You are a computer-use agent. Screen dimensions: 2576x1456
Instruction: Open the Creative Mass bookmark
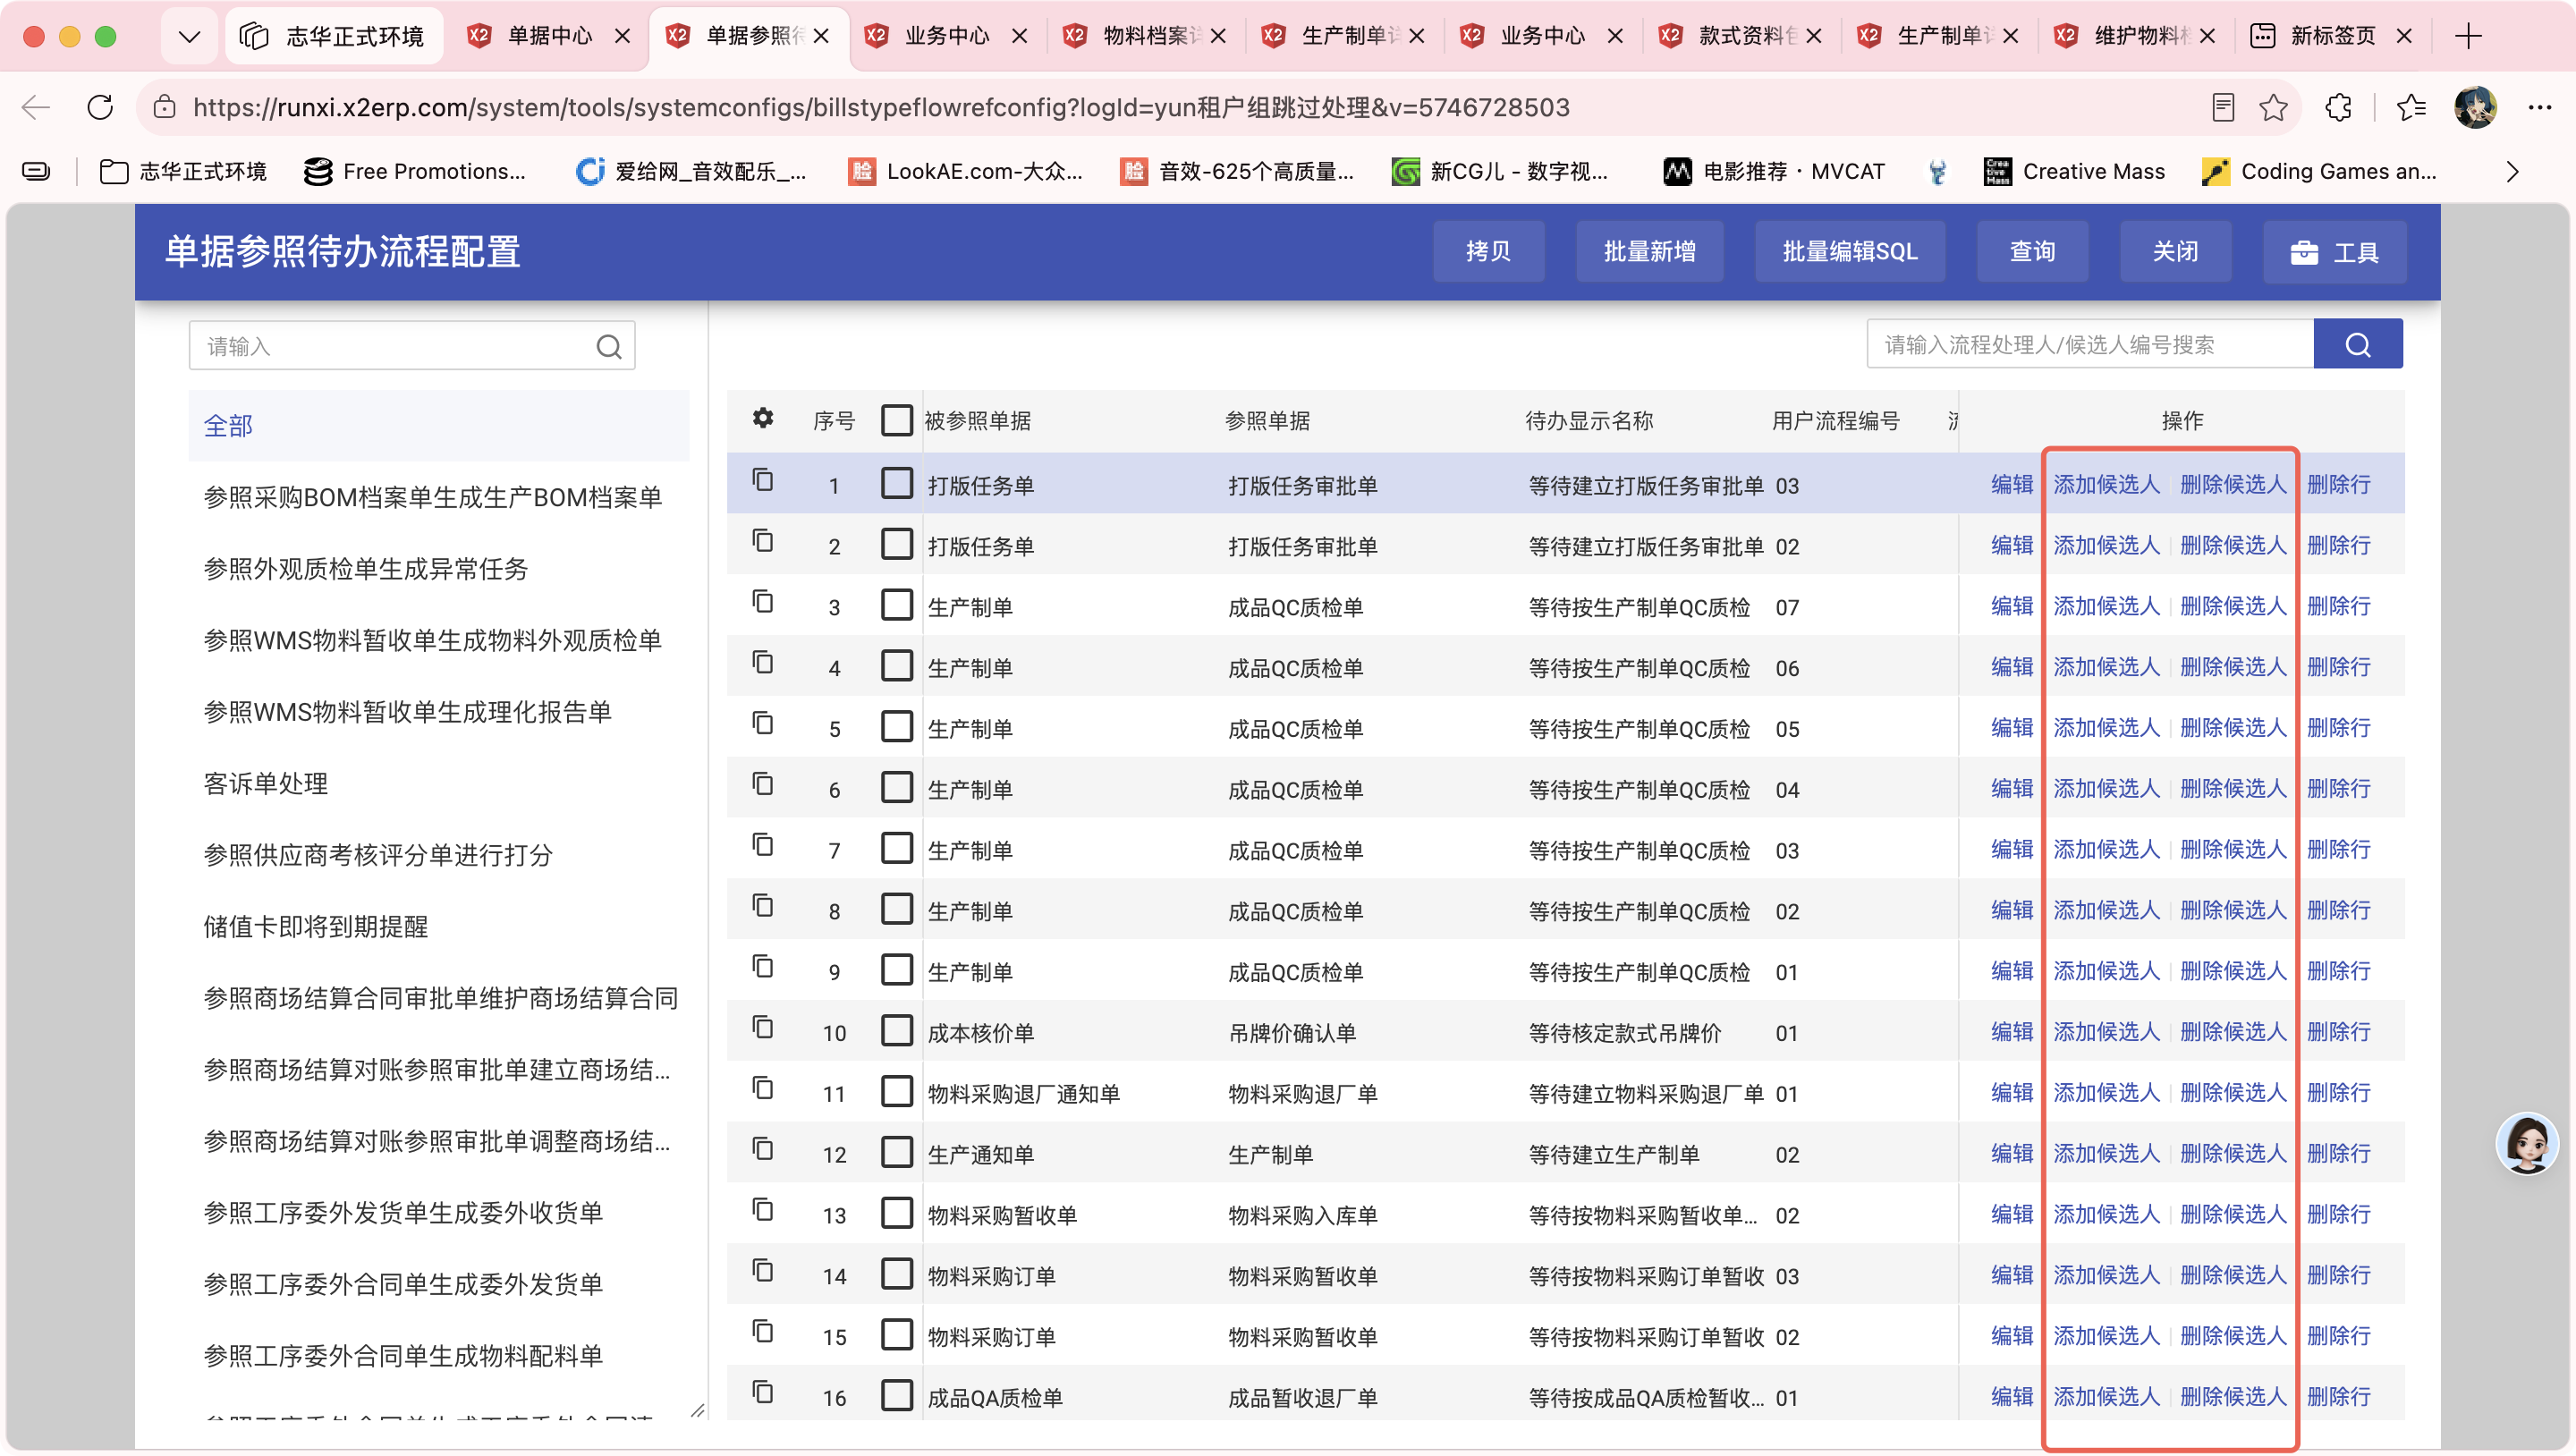pyautogui.click(x=2074, y=172)
